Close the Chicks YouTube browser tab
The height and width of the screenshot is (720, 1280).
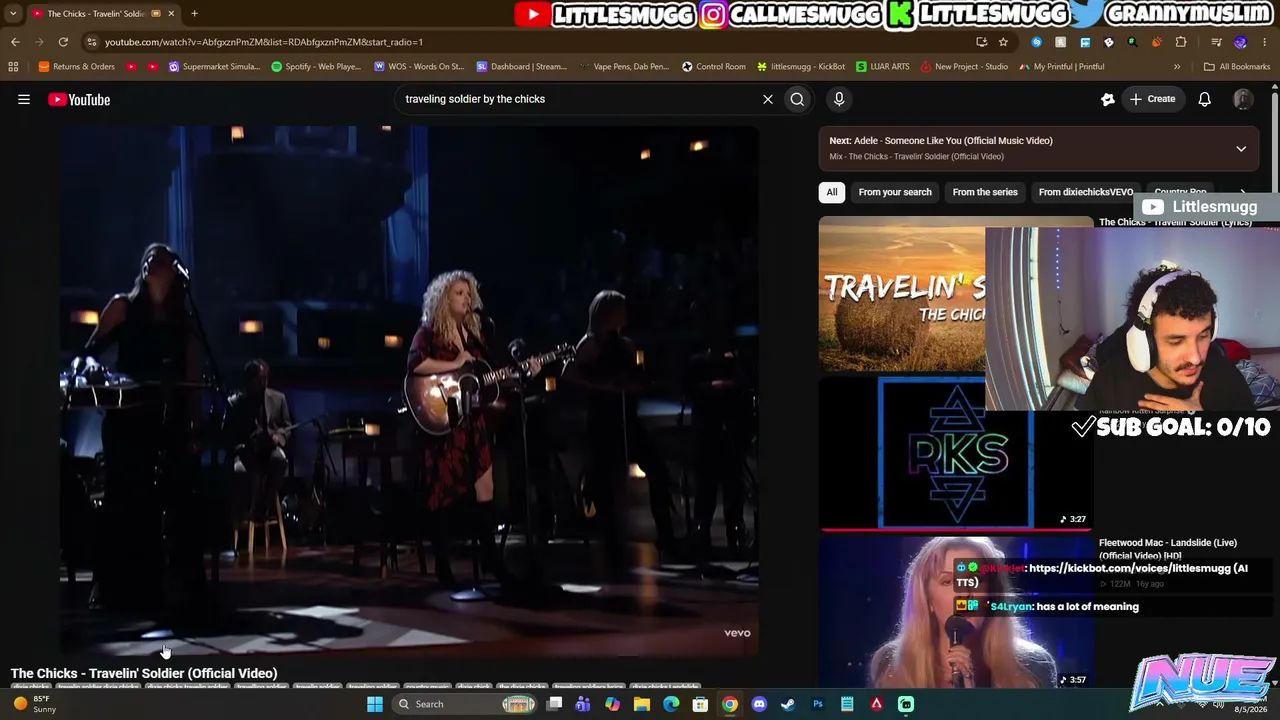click(x=171, y=13)
